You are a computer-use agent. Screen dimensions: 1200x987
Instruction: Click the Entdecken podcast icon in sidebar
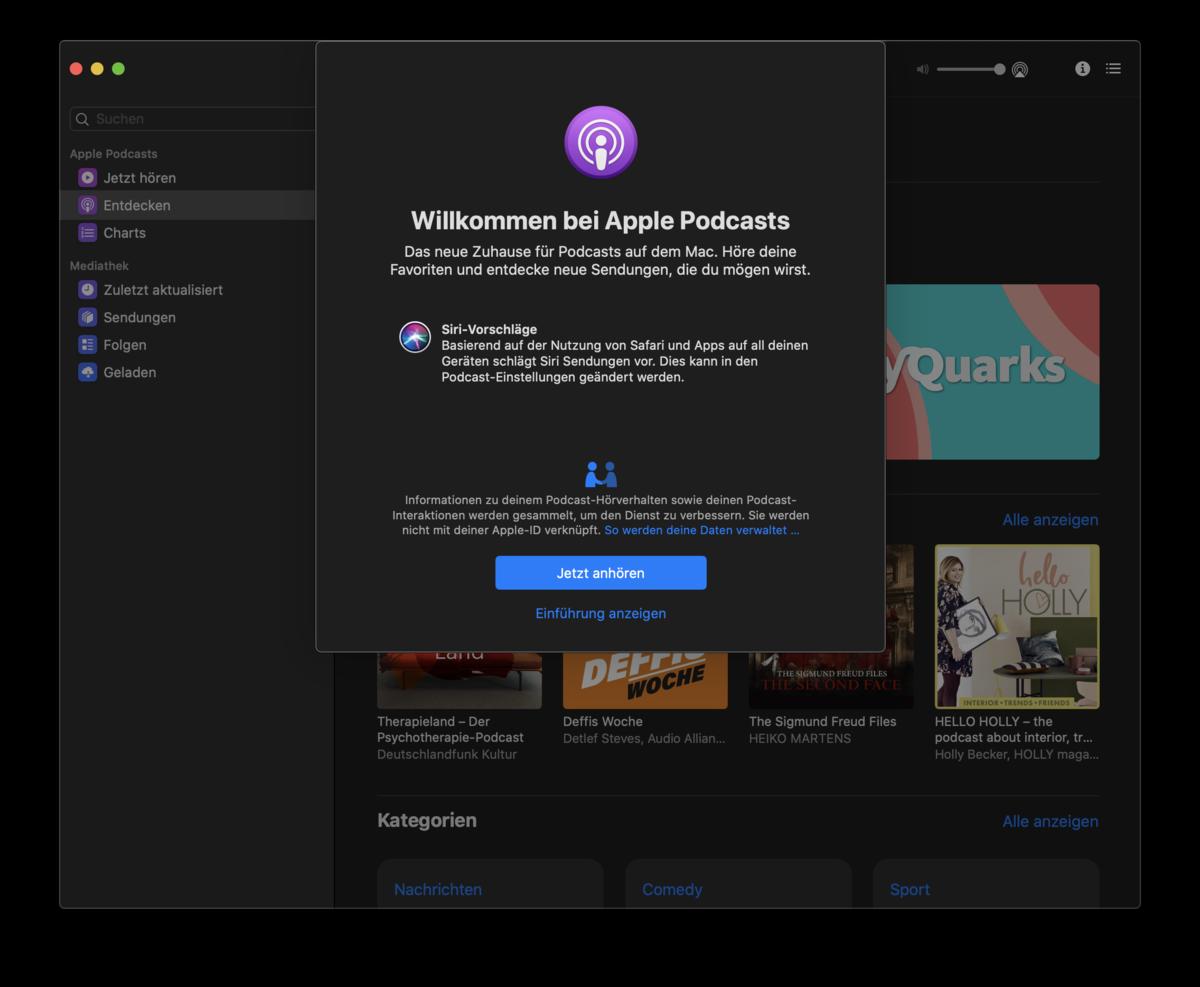pyautogui.click(x=88, y=205)
